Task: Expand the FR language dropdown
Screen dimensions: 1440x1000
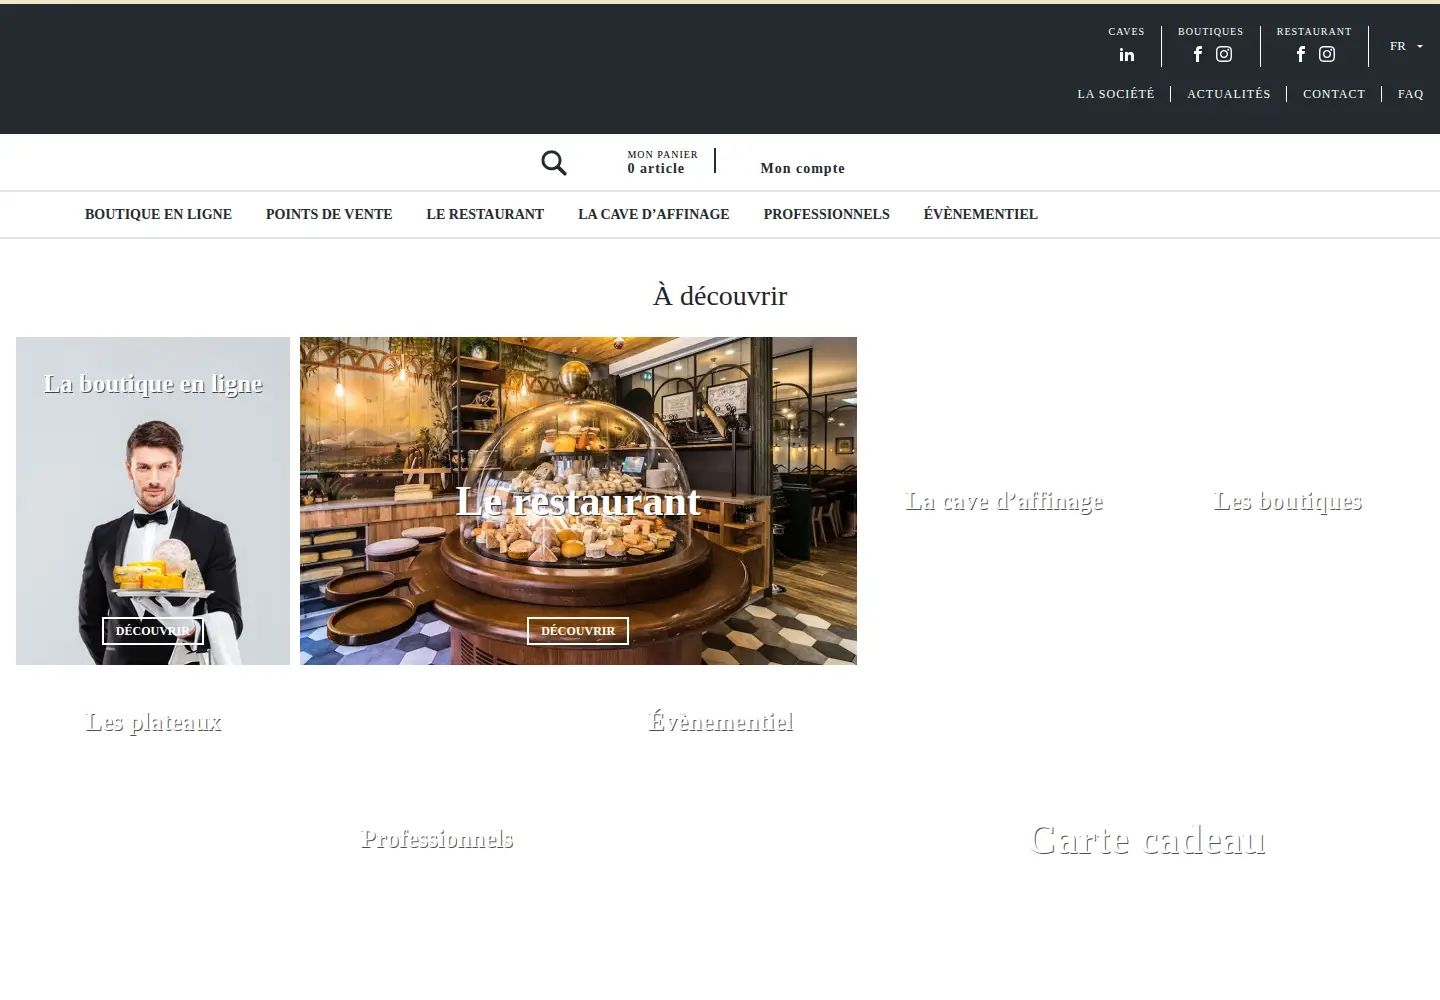Action: point(1406,46)
